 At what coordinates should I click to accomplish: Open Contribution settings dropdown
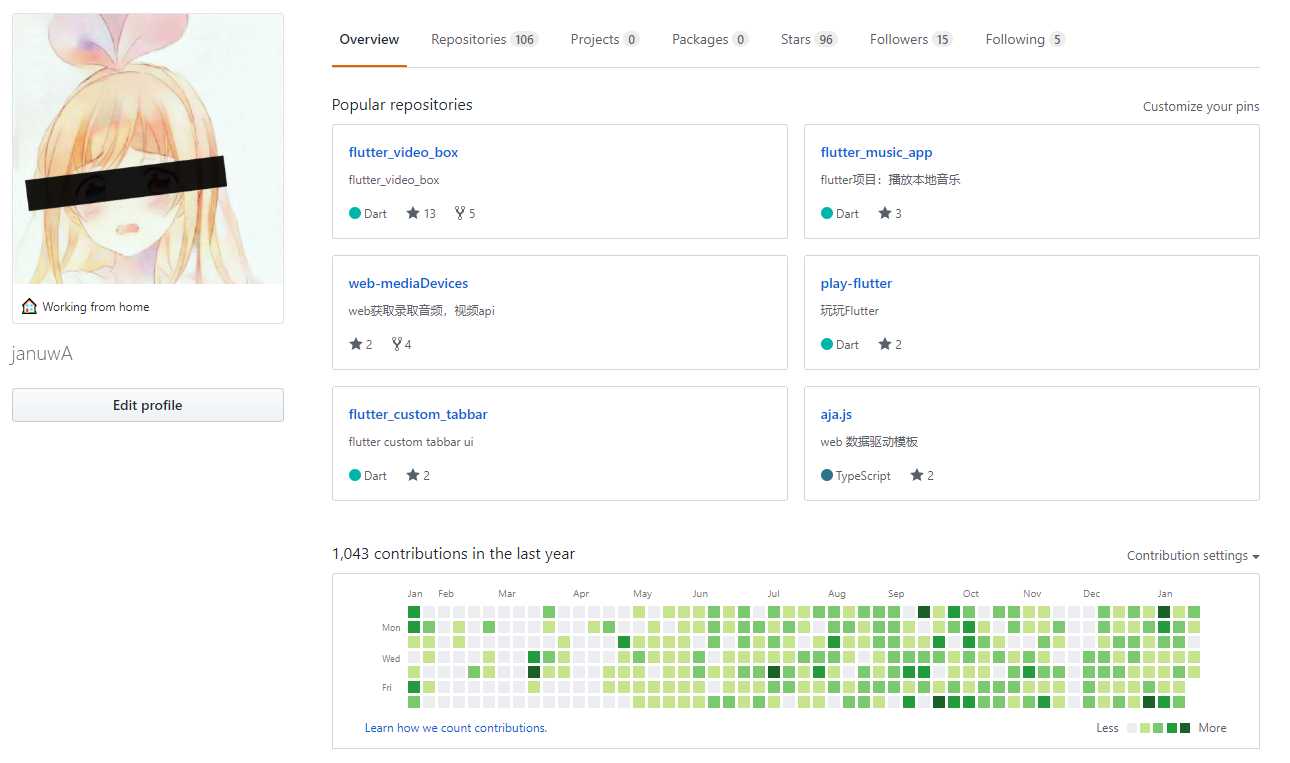[x=1193, y=556]
